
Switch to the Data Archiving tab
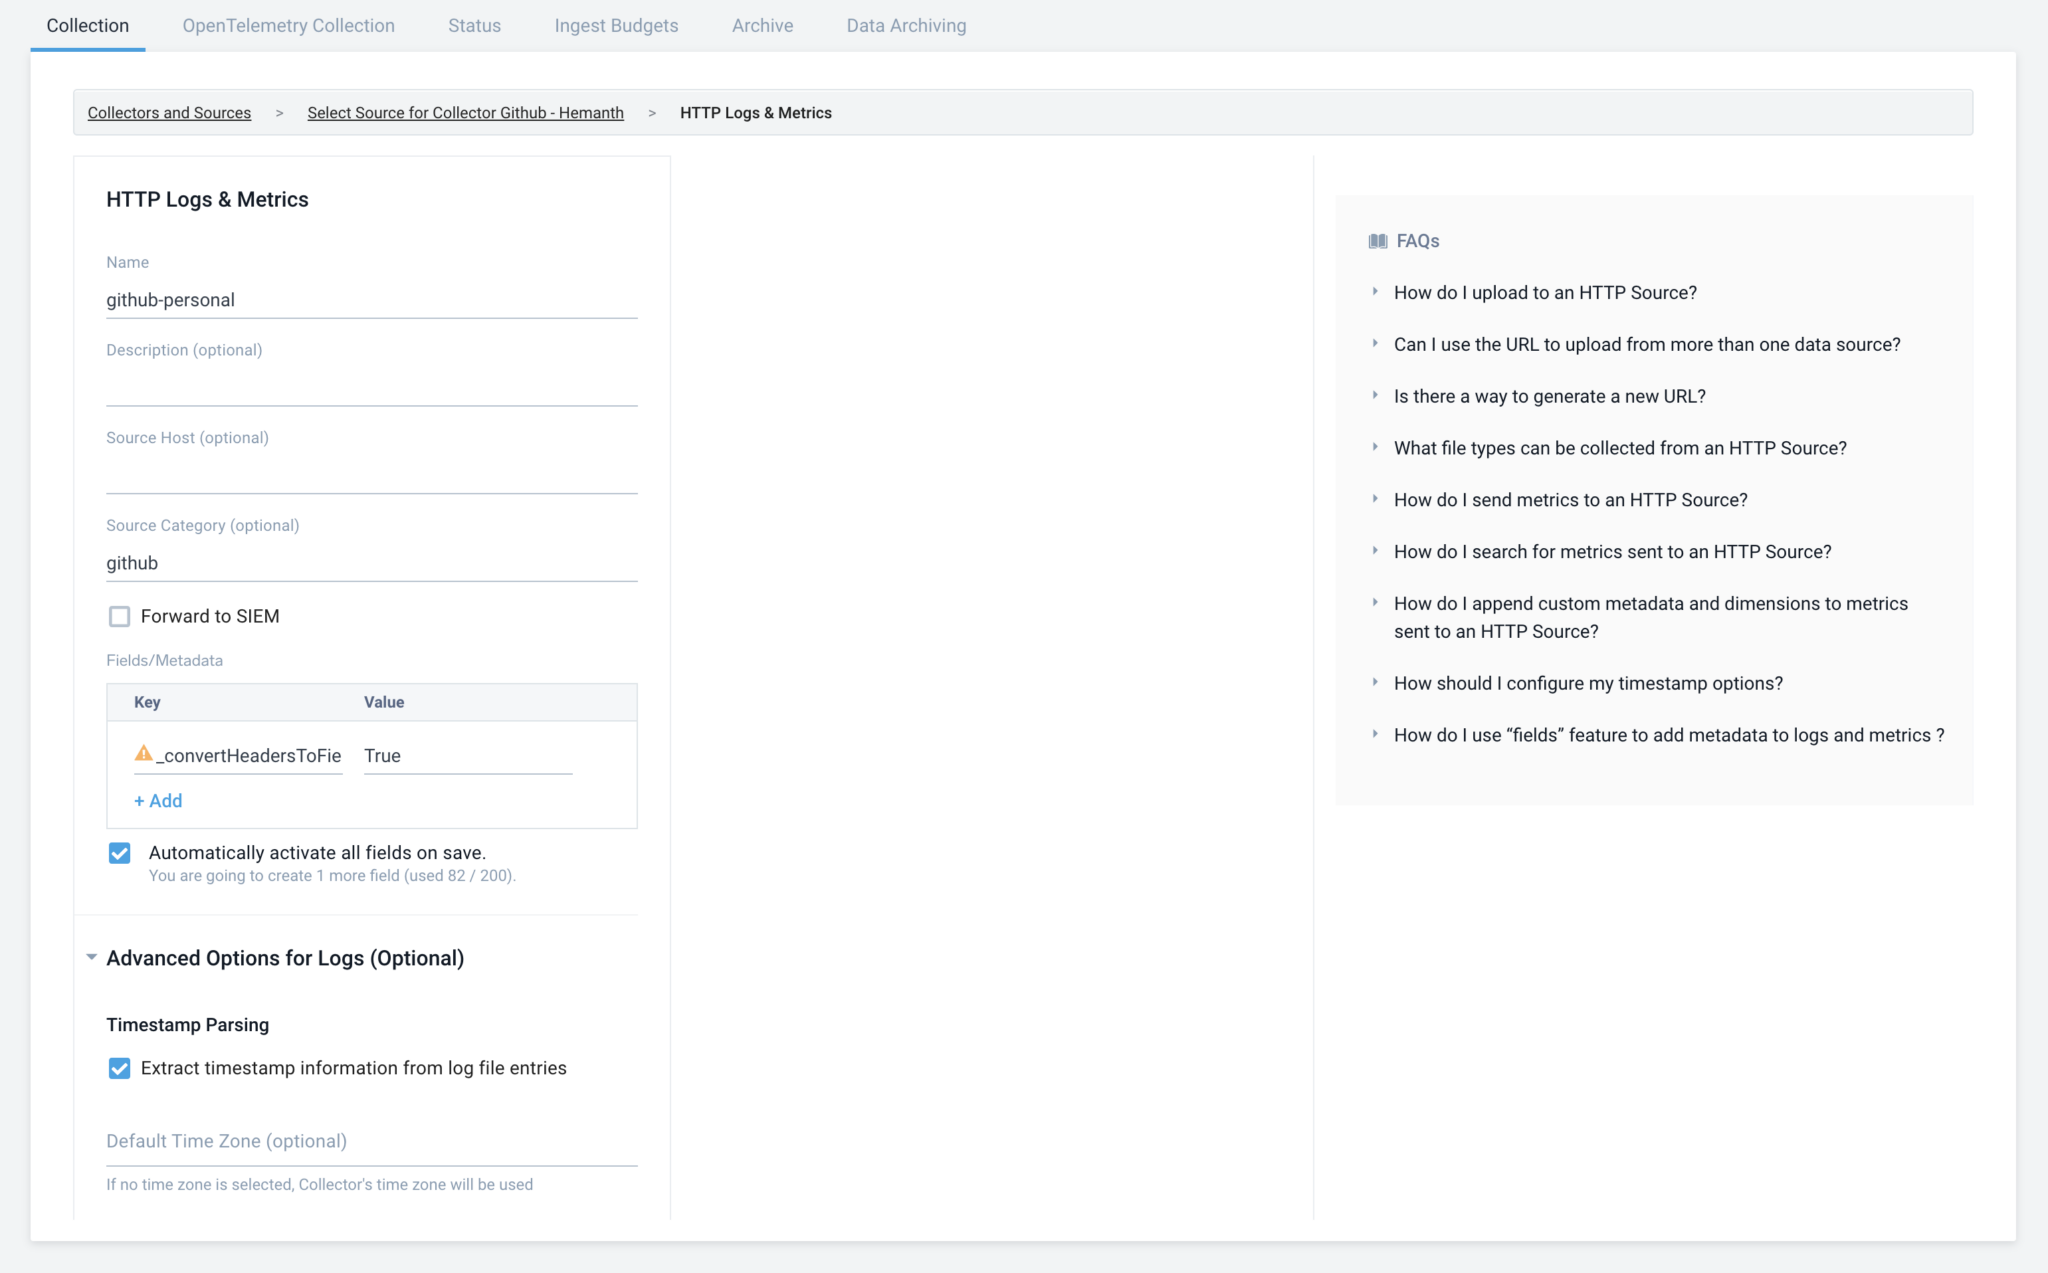[x=906, y=25]
